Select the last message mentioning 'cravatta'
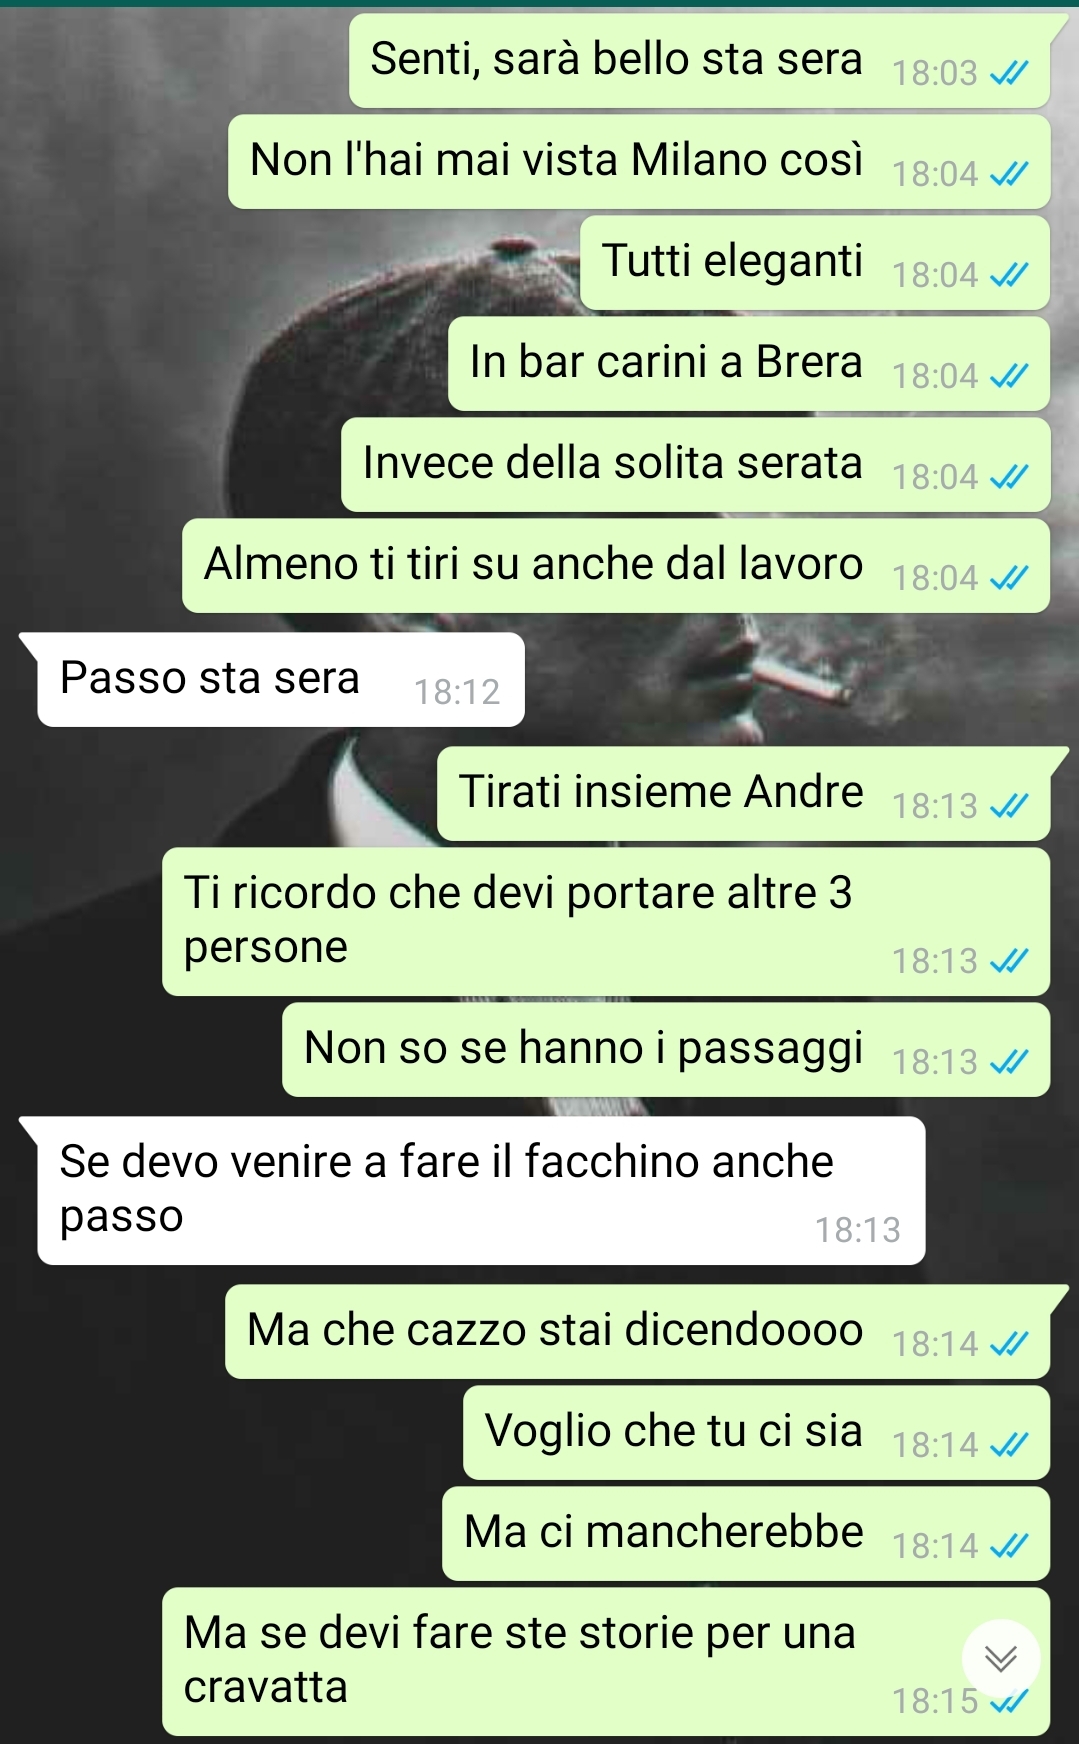1079x1744 pixels. coord(606,1661)
